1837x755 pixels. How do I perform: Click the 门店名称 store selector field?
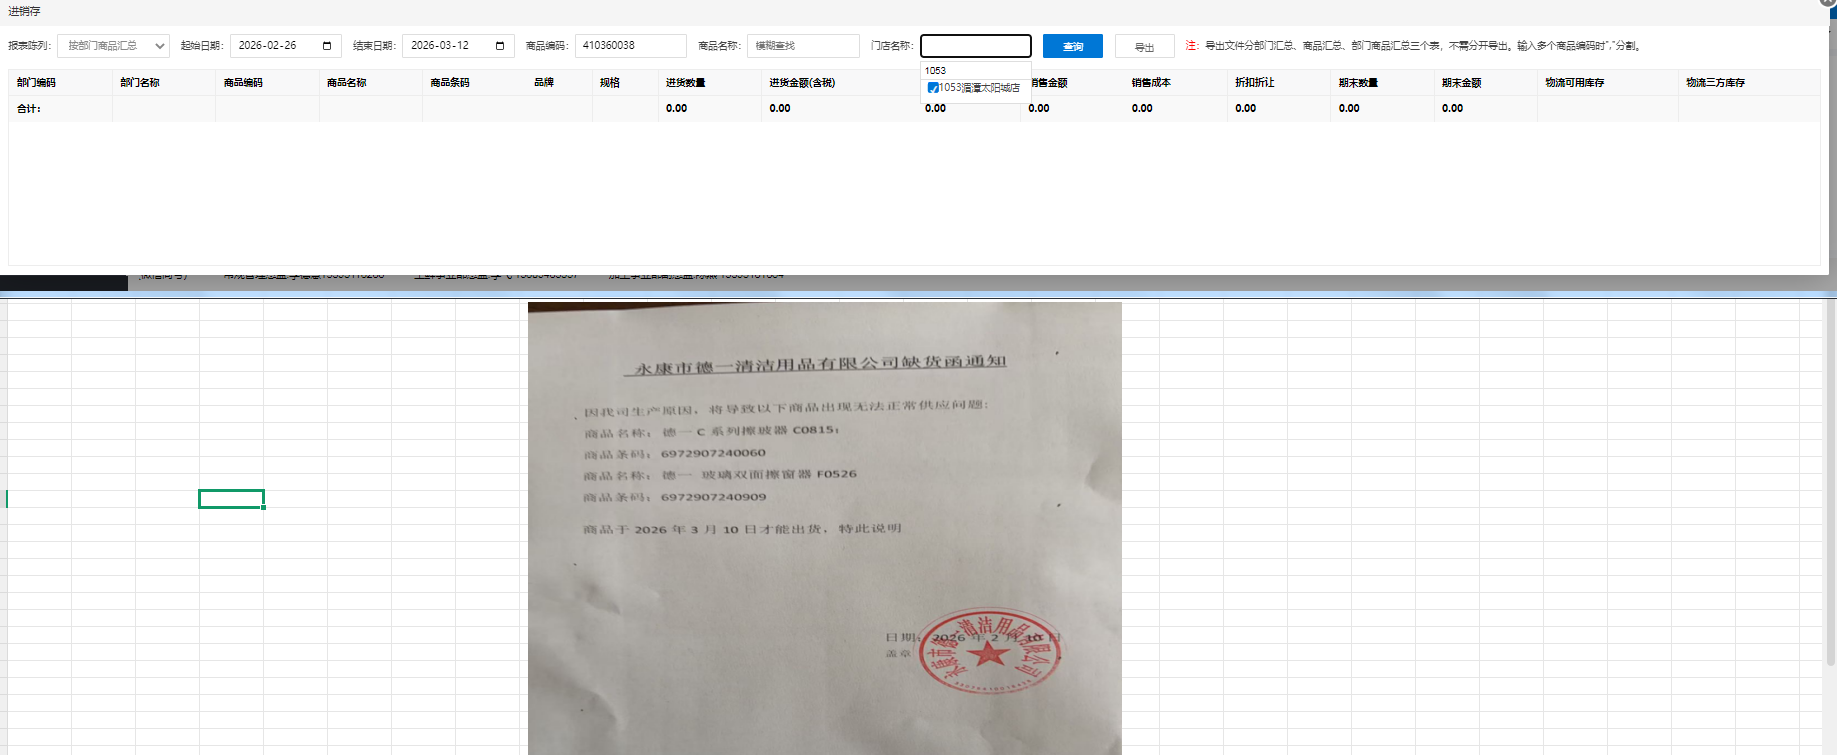click(x=975, y=46)
